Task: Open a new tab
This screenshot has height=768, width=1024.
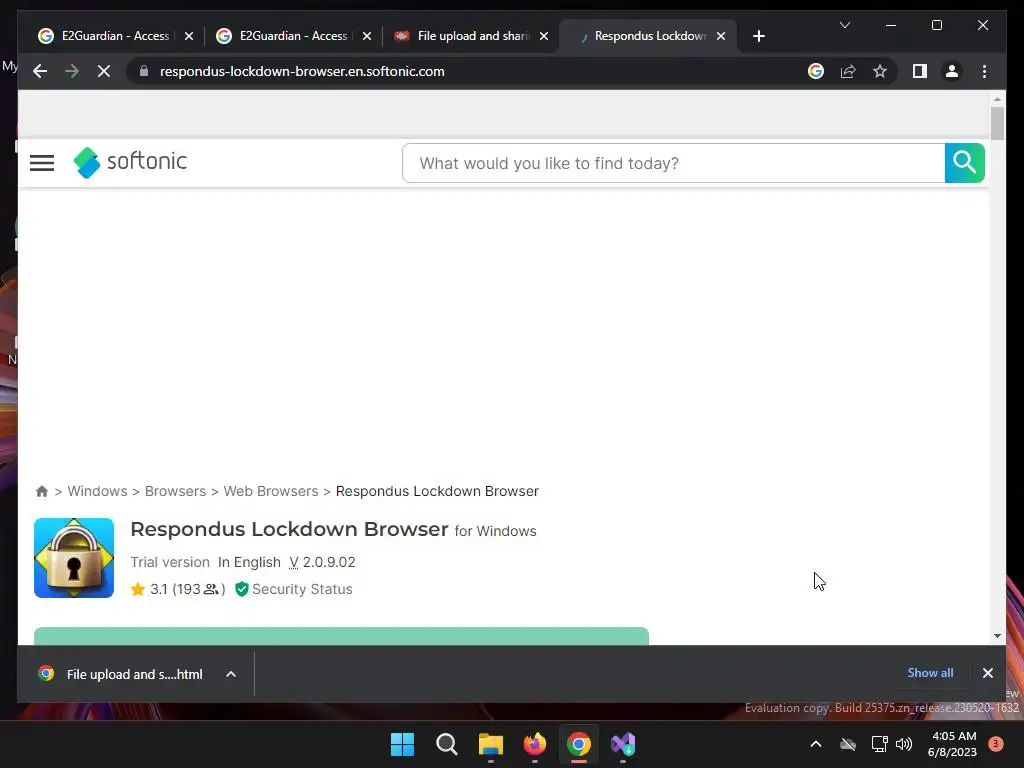Action: click(758, 36)
